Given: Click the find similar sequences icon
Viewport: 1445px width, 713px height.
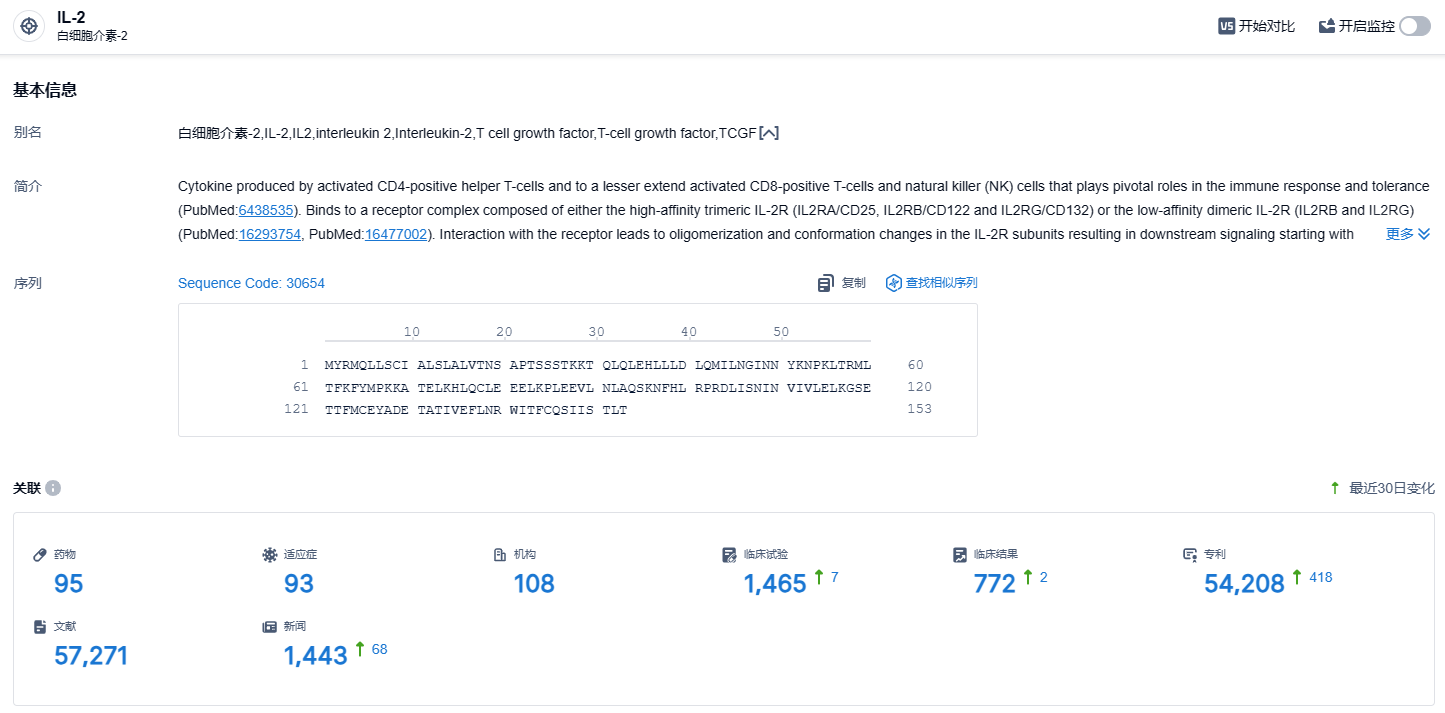Looking at the screenshot, I should pos(894,283).
